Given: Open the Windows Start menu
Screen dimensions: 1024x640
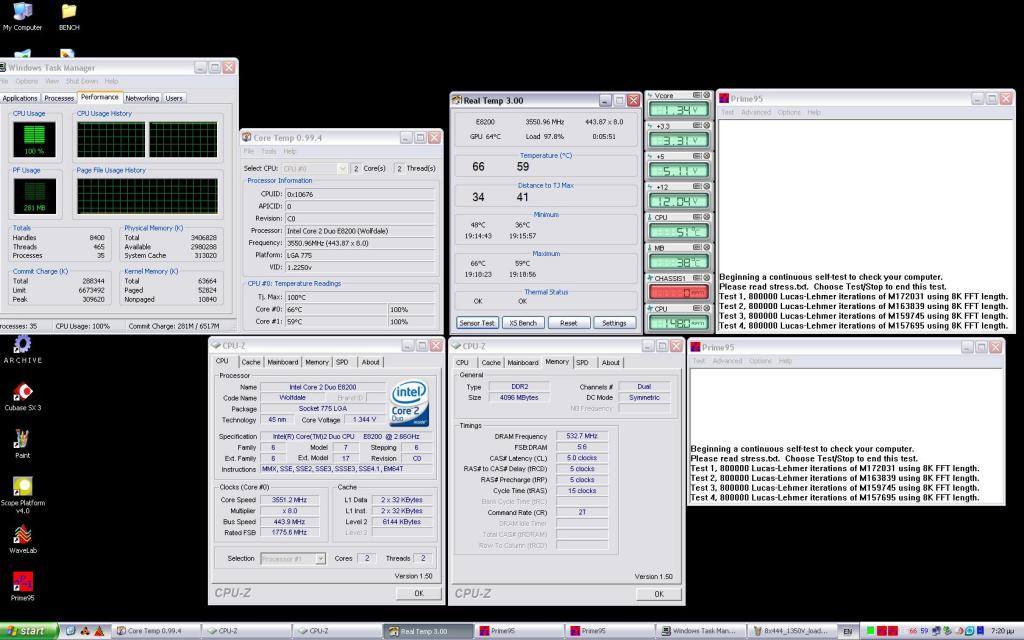Looking at the screenshot, I should pyautogui.click(x=29, y=631).
